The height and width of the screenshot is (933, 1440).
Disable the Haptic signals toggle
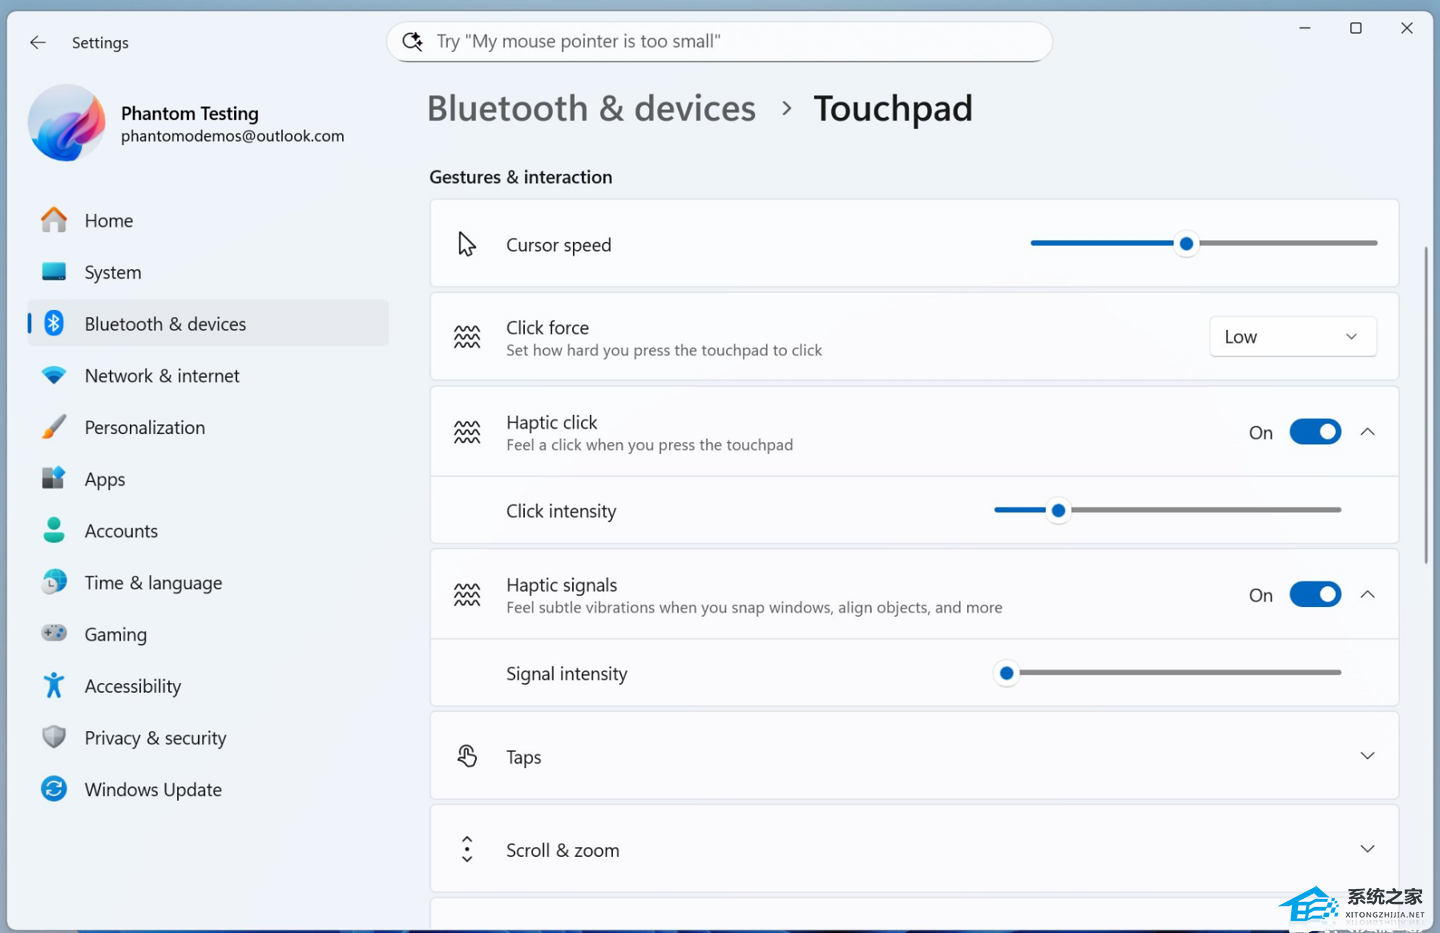1314,595
